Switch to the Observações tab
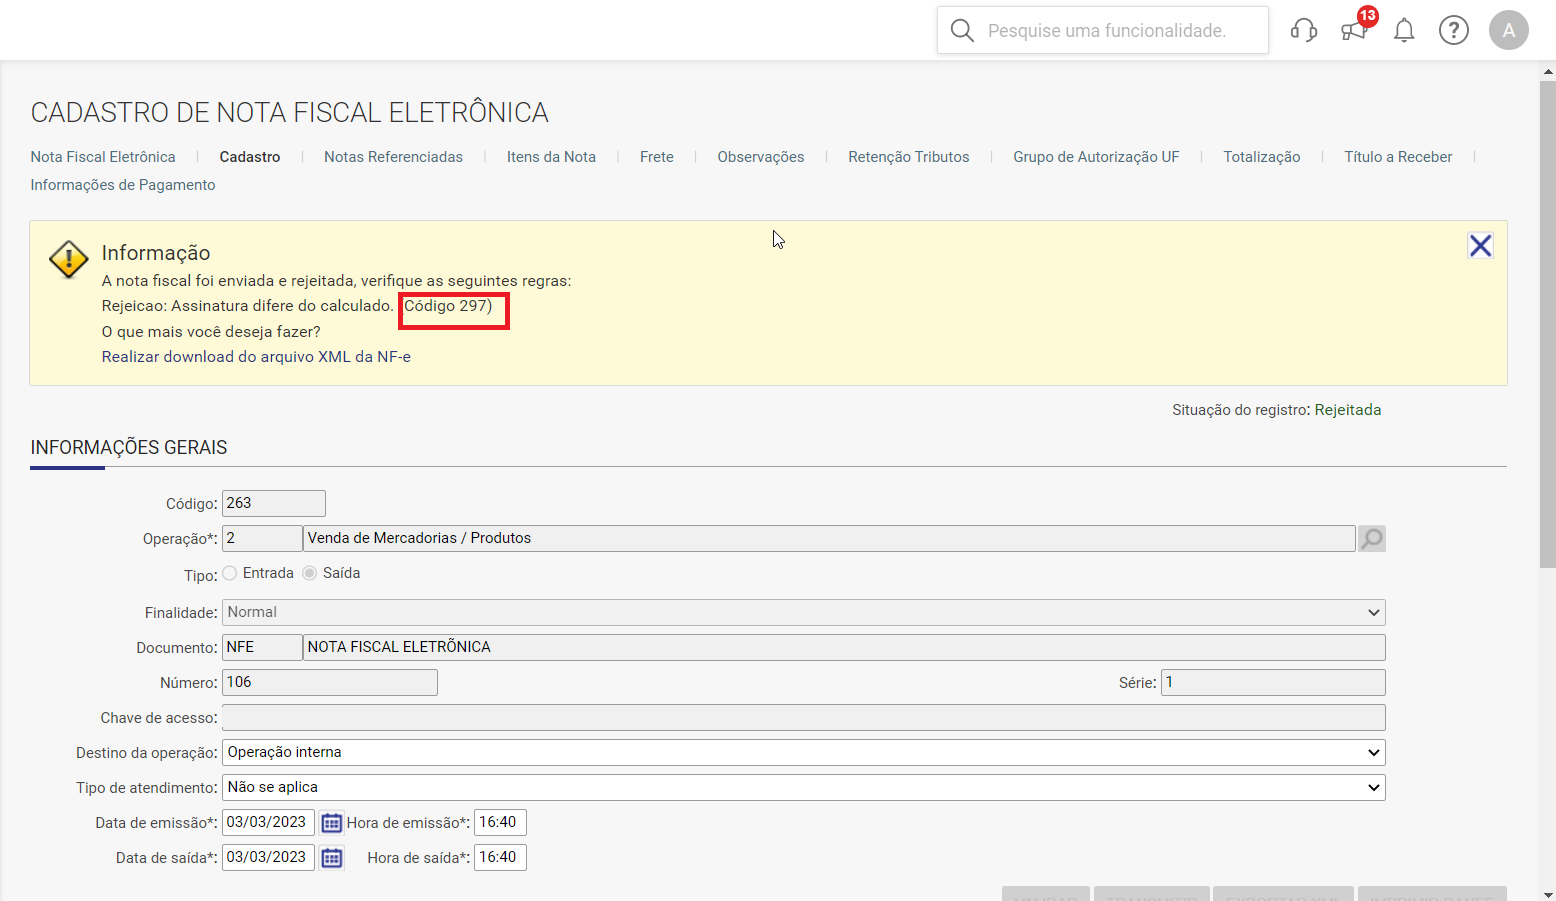This screenshot has width=1556, height=901. point(761,157)
